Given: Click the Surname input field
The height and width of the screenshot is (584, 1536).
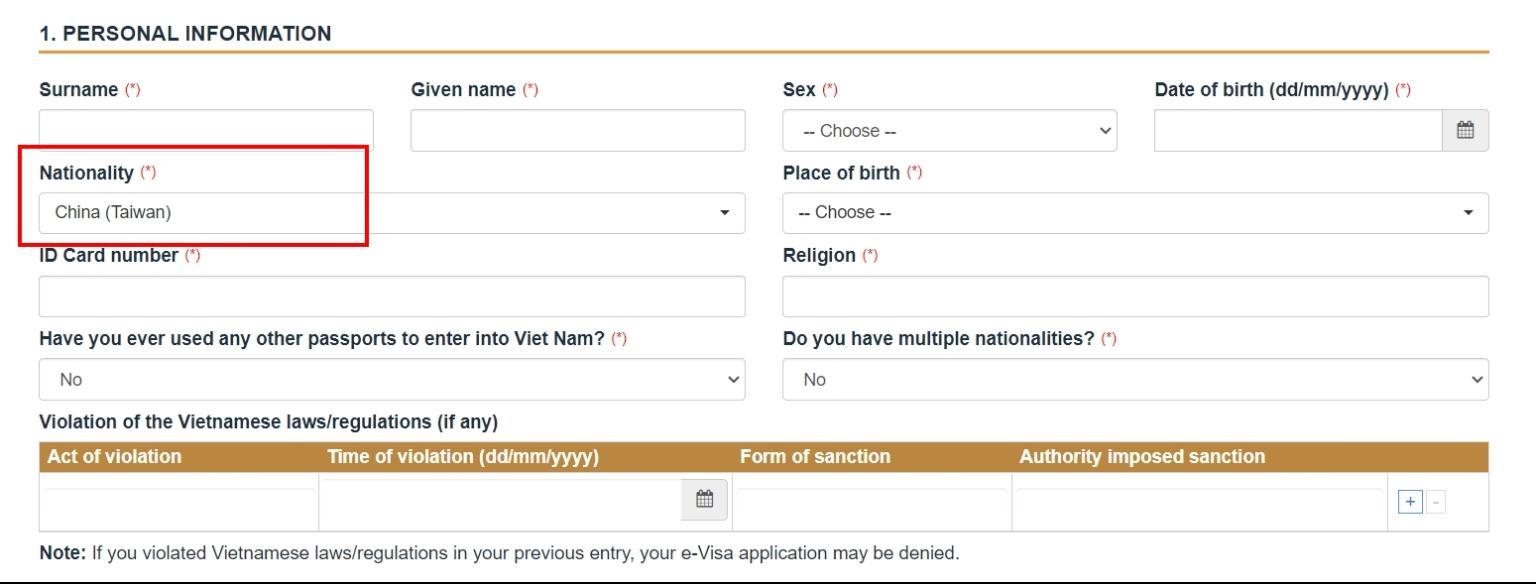Looking at the screenshot, I should tap(206, 131).
